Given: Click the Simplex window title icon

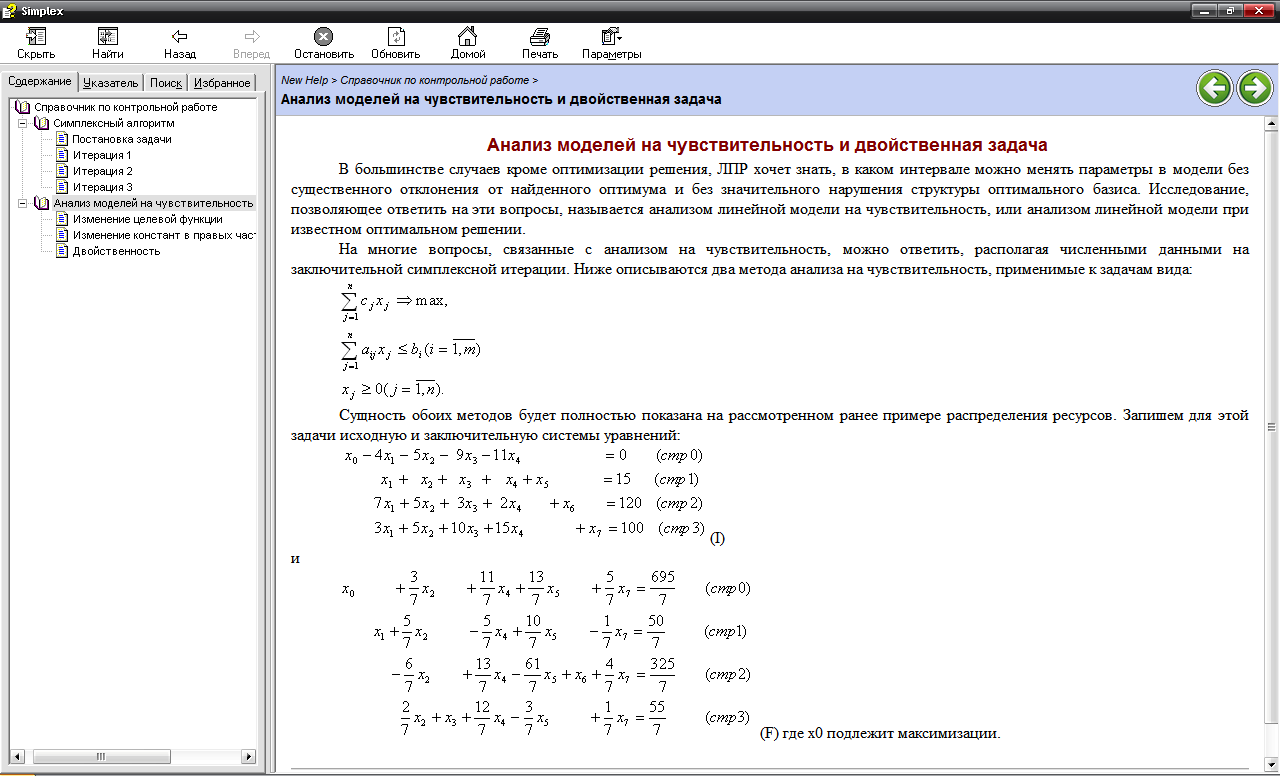Looking at the screenshot, I should (x=10, y=9).
